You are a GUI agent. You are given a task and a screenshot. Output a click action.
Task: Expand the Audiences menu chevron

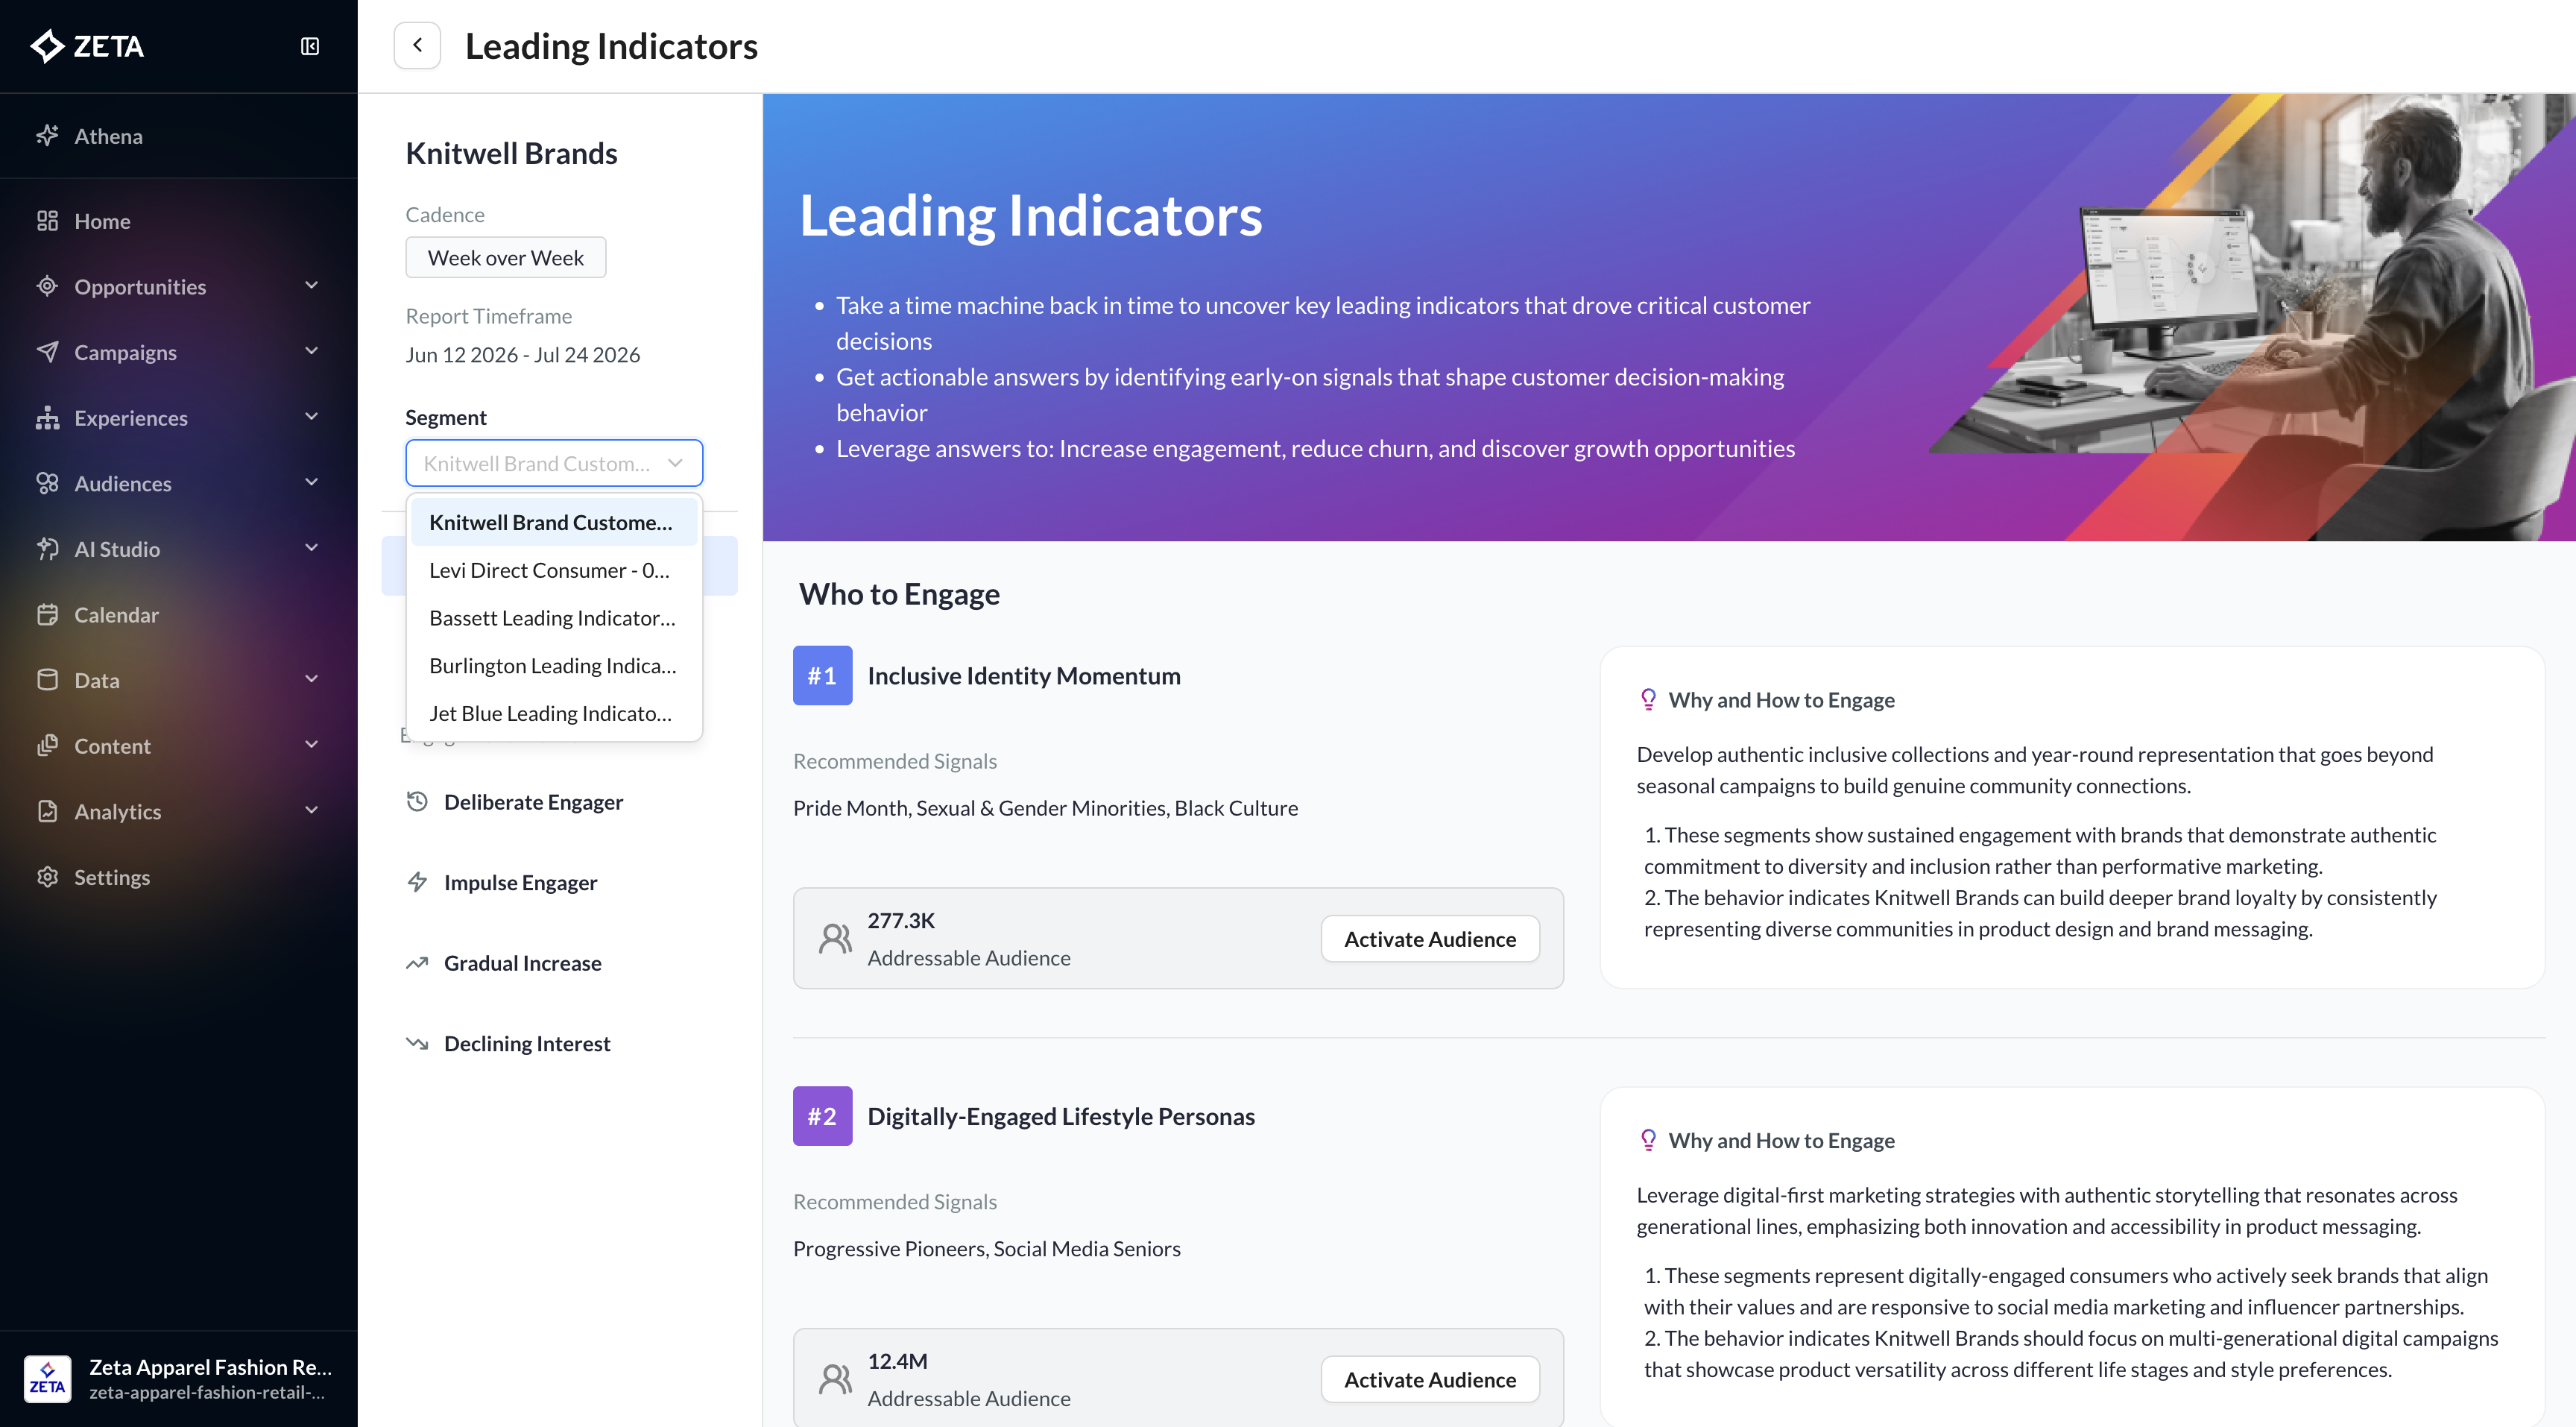pos(311,483)
